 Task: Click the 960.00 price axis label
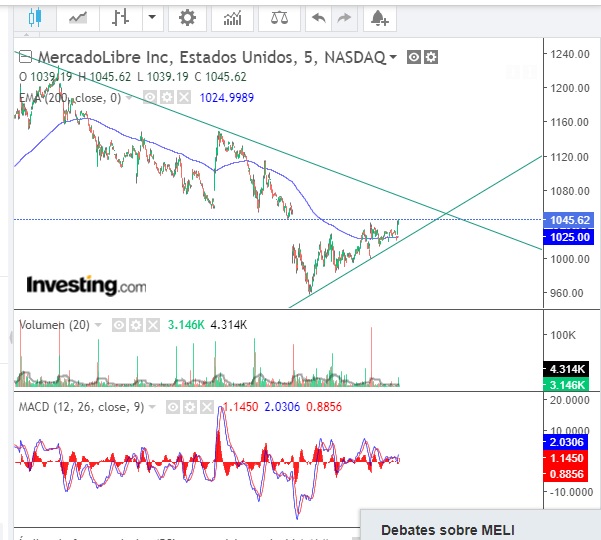pyautogui.click(x=567, y=293)
